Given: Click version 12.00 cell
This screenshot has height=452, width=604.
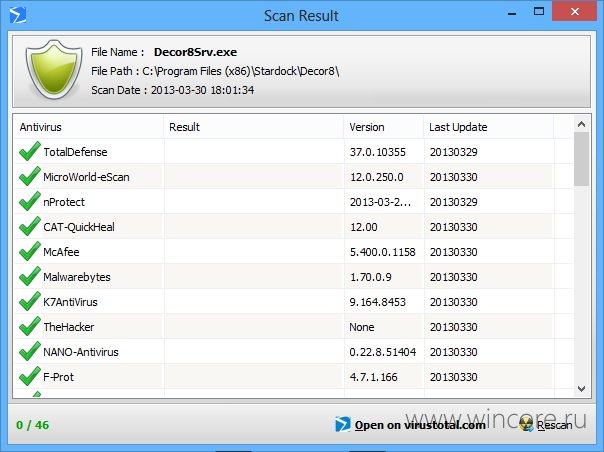Looking at the screenshot, I should tap(364, 227).
